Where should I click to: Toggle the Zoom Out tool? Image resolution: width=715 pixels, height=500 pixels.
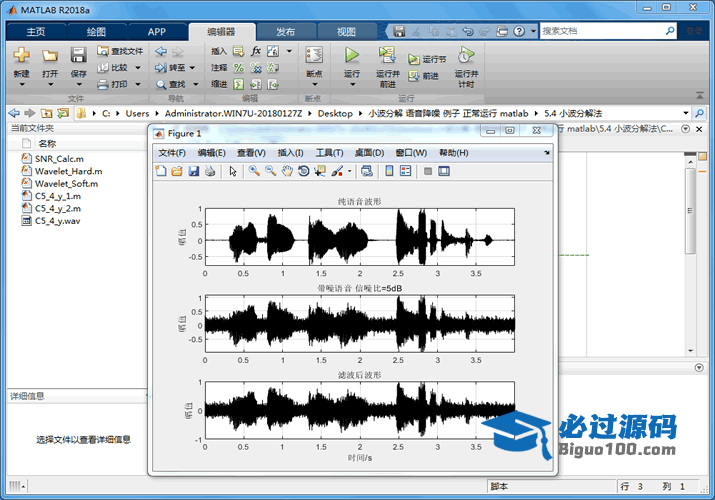270,171
